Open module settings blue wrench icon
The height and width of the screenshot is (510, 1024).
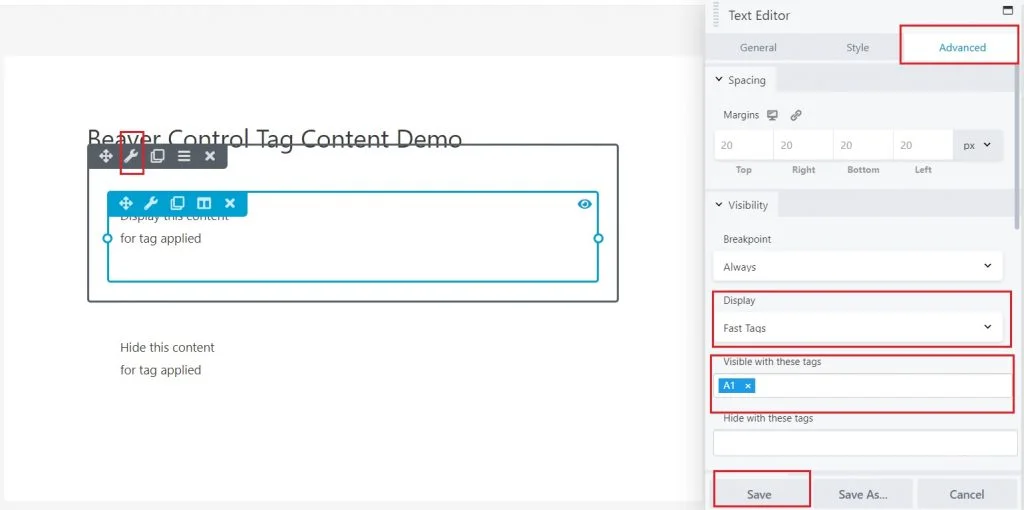pos(151,203)
